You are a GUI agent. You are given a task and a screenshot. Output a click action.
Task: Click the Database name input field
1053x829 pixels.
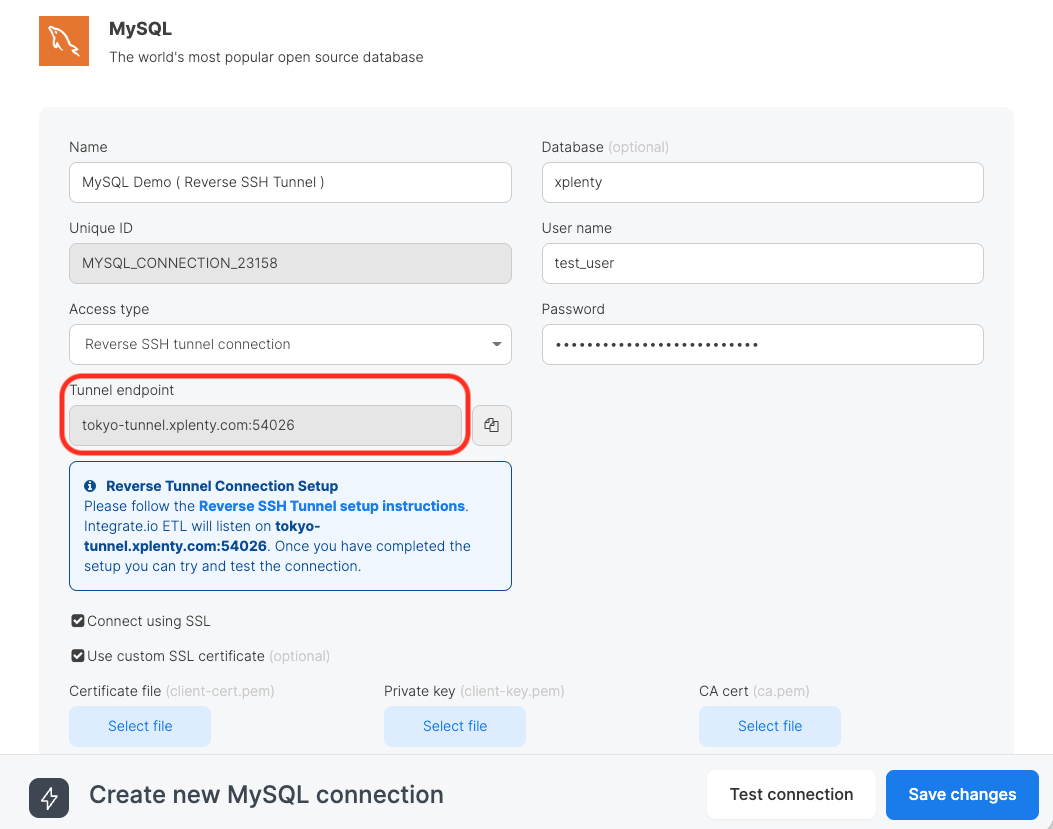[762, 183]
